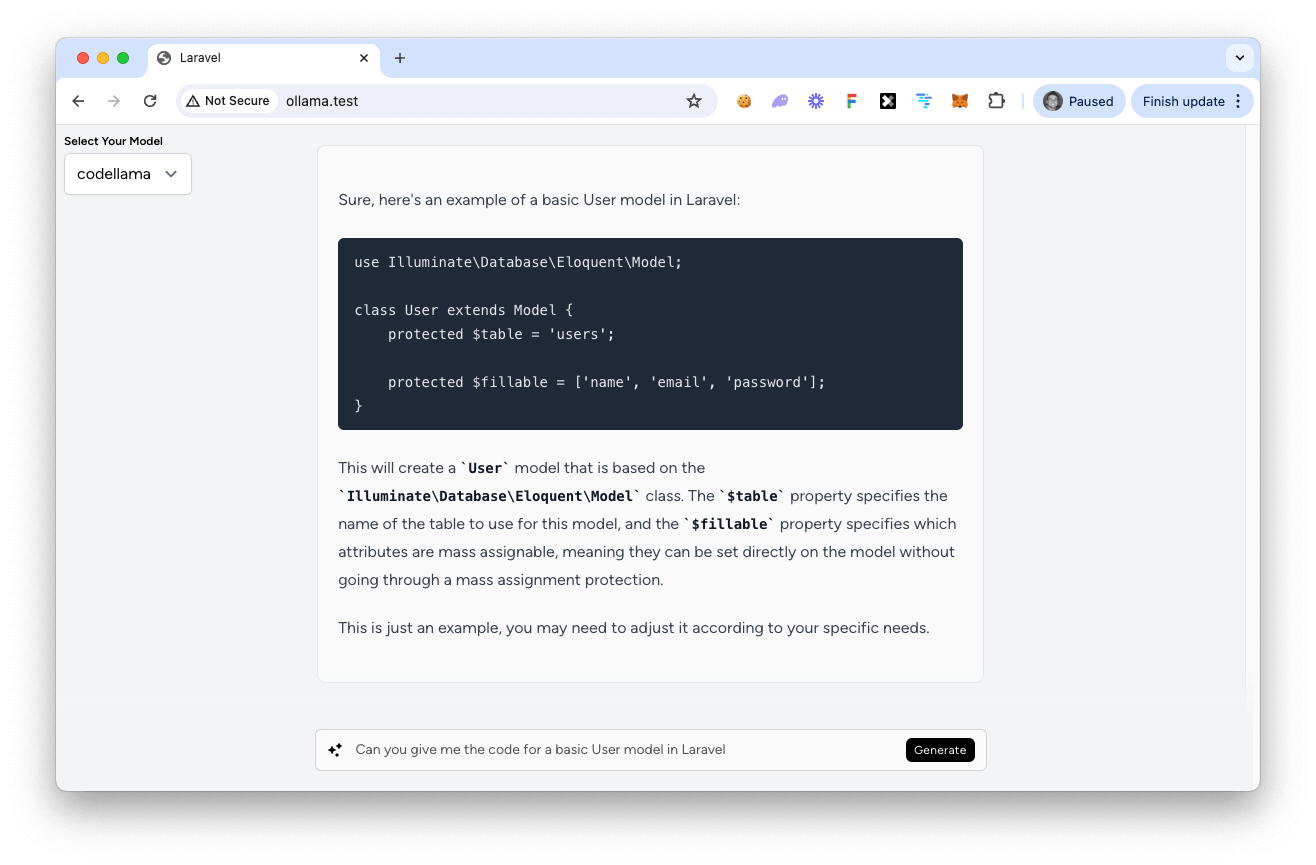1316x865 pixels.
Task: Open the blue funnel extension icon
Action: coord(924,101)
